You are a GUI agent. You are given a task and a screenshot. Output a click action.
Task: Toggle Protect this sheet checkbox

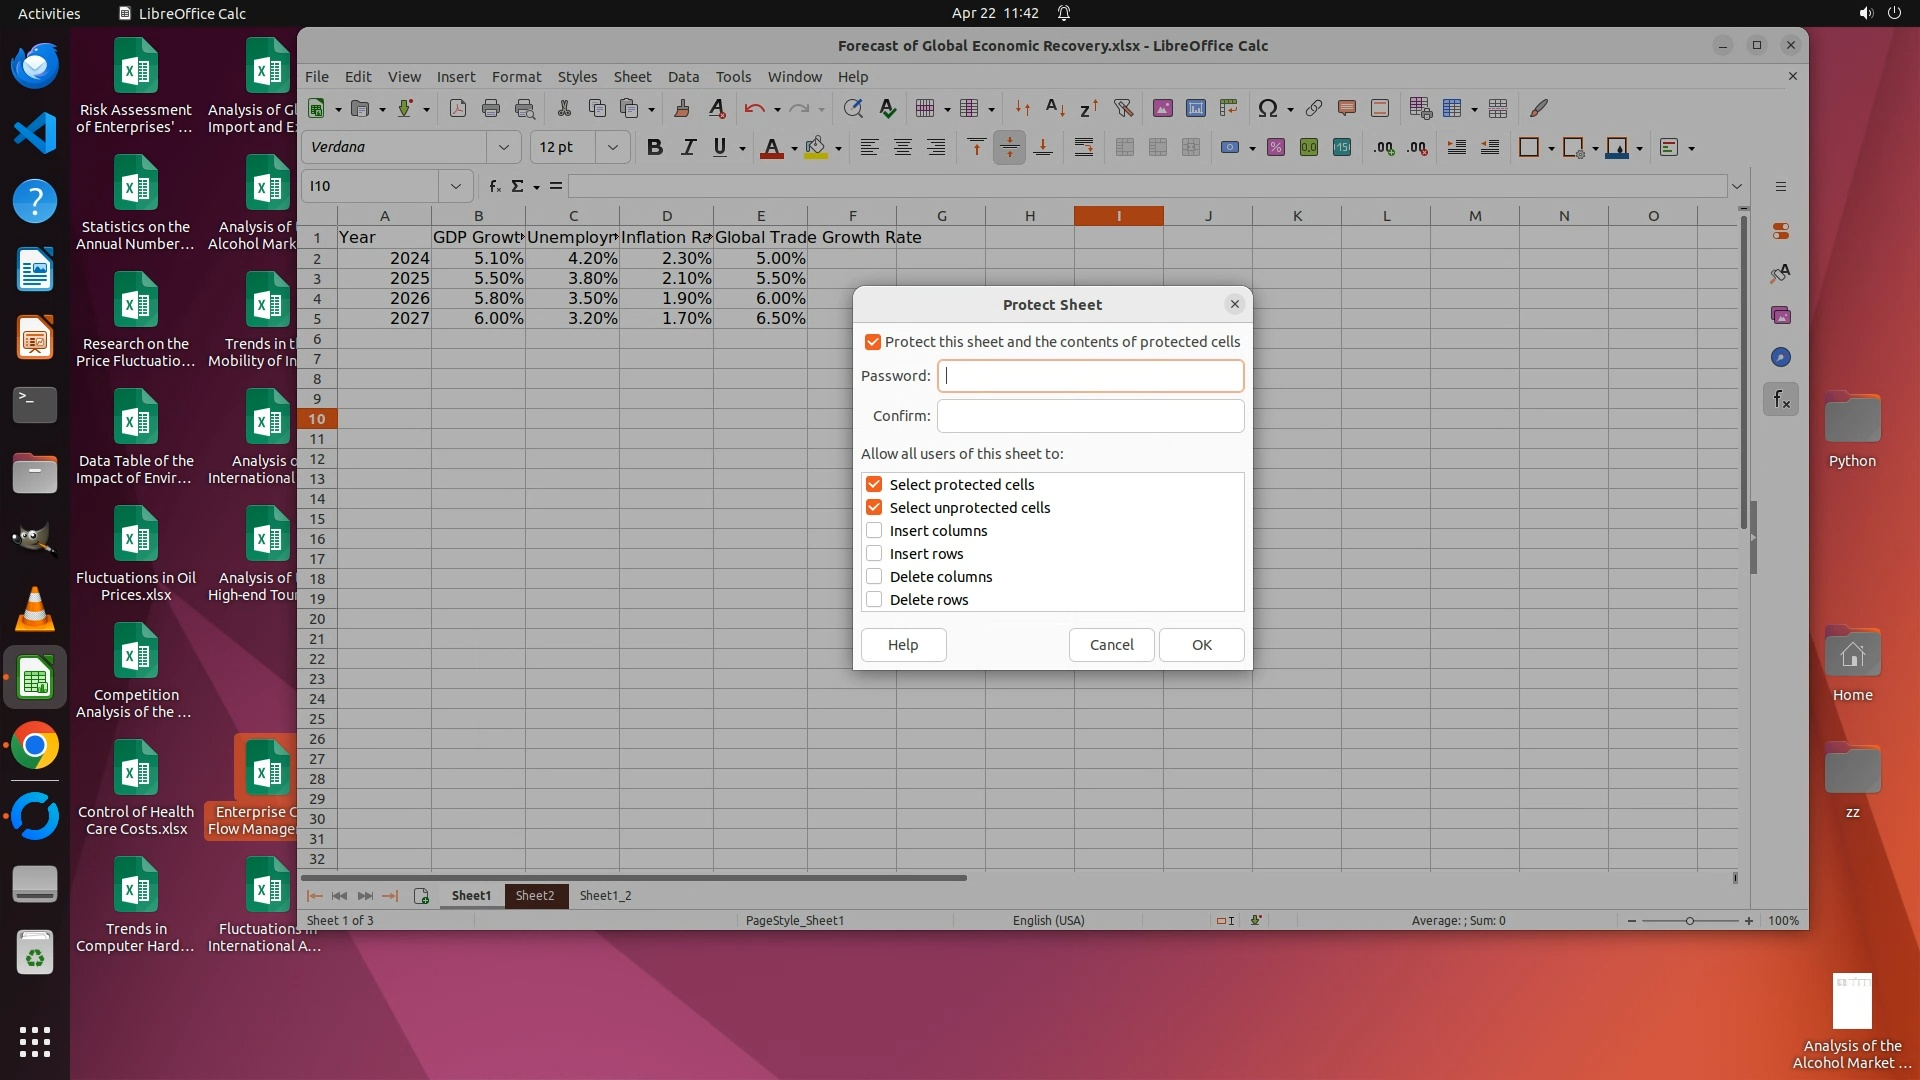point(873,342)
